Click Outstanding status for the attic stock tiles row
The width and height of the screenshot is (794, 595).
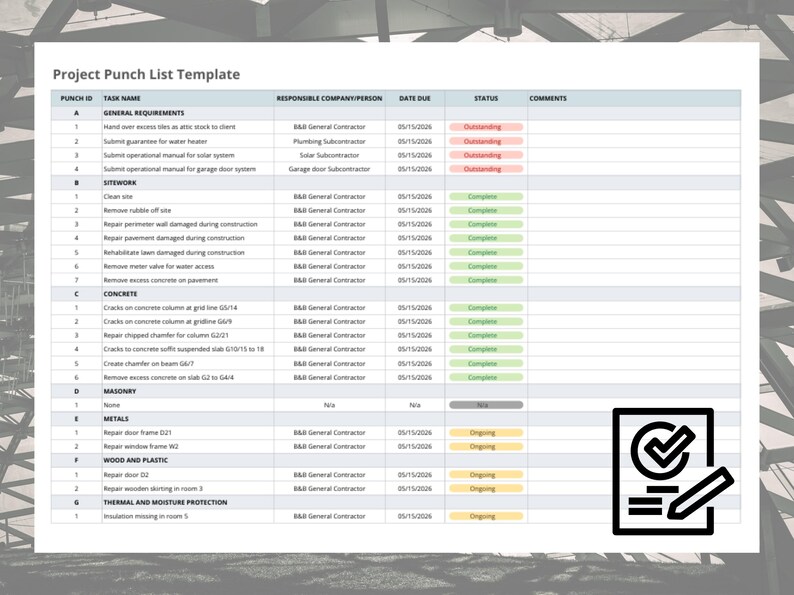tap(486, 127)
